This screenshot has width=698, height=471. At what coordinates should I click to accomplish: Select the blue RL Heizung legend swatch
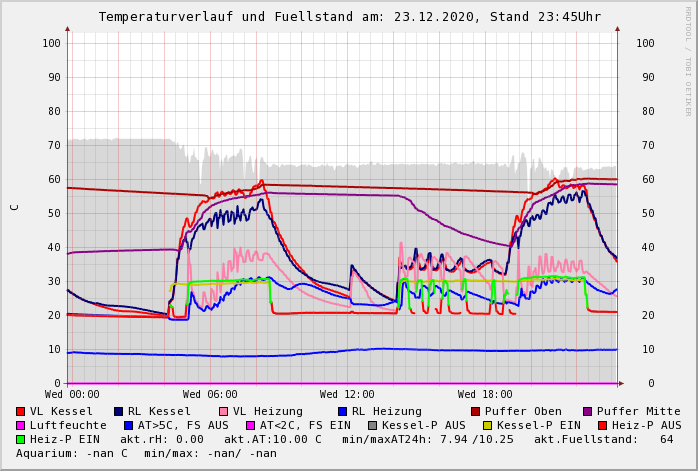pos(342,412)
